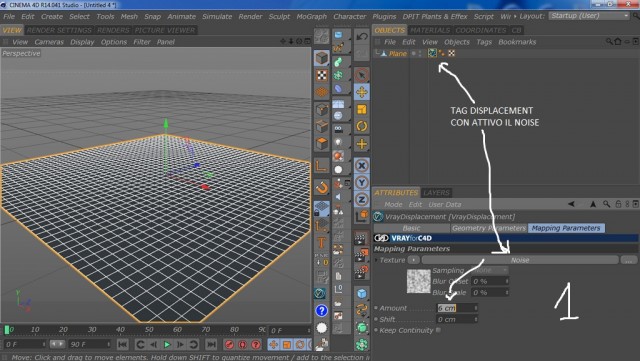Open the Sampling dropdown
This screenshot has height=361, width=640.
490,270
